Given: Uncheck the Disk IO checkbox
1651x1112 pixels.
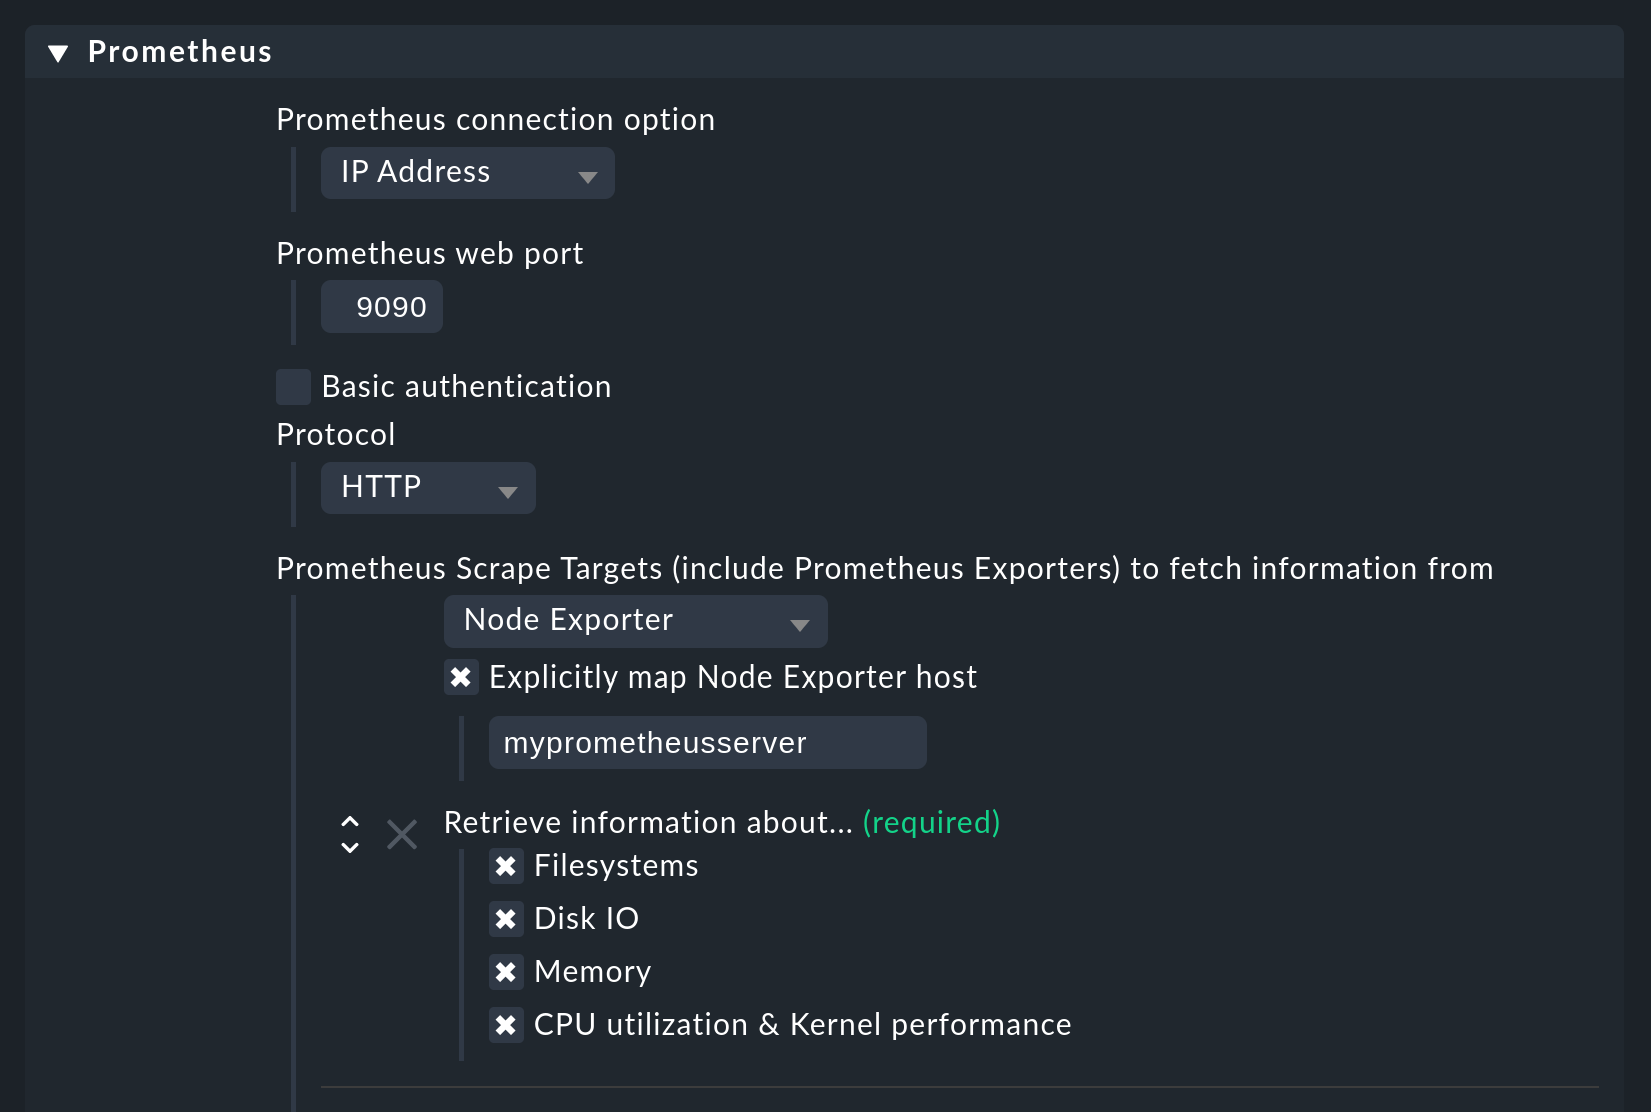Looking at the screenshot, I should 506,919.
